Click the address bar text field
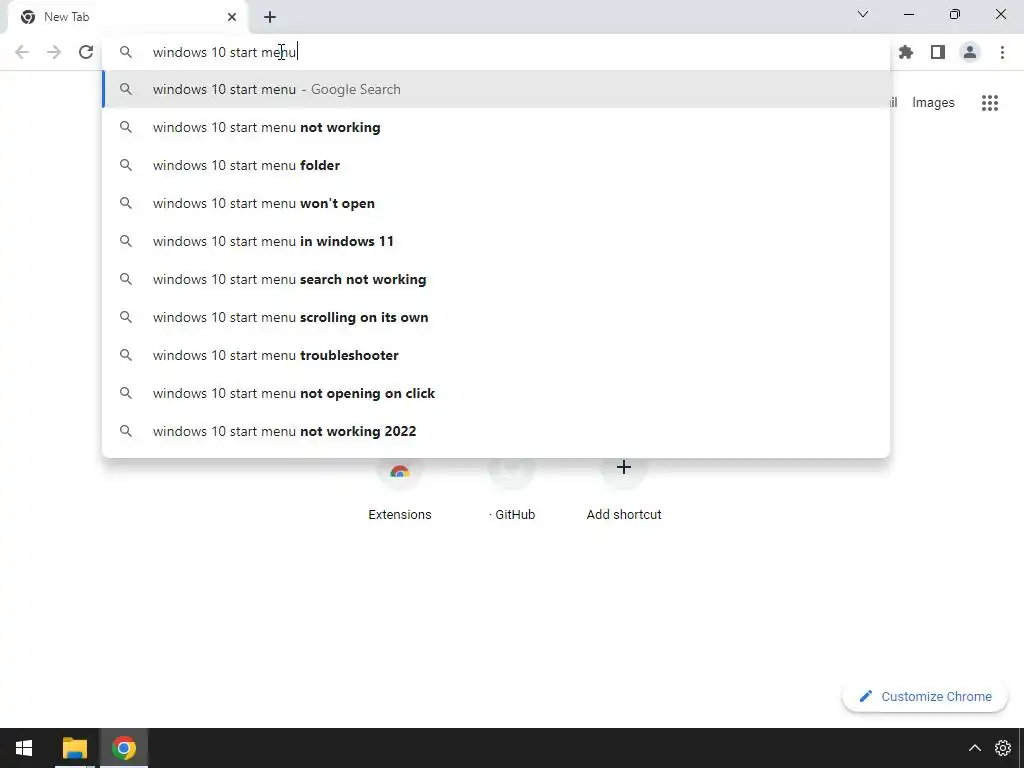The image size is (1024, 768). (x=496, y=52)
